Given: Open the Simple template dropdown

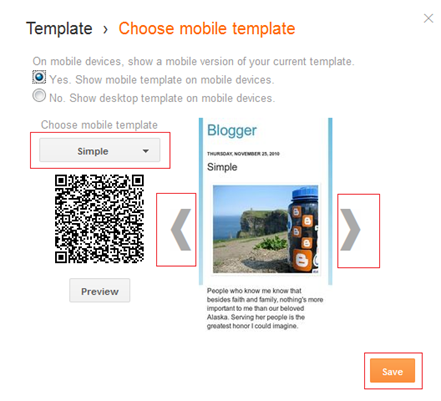Looking at the screenshot, I should (x=100, y=151).
